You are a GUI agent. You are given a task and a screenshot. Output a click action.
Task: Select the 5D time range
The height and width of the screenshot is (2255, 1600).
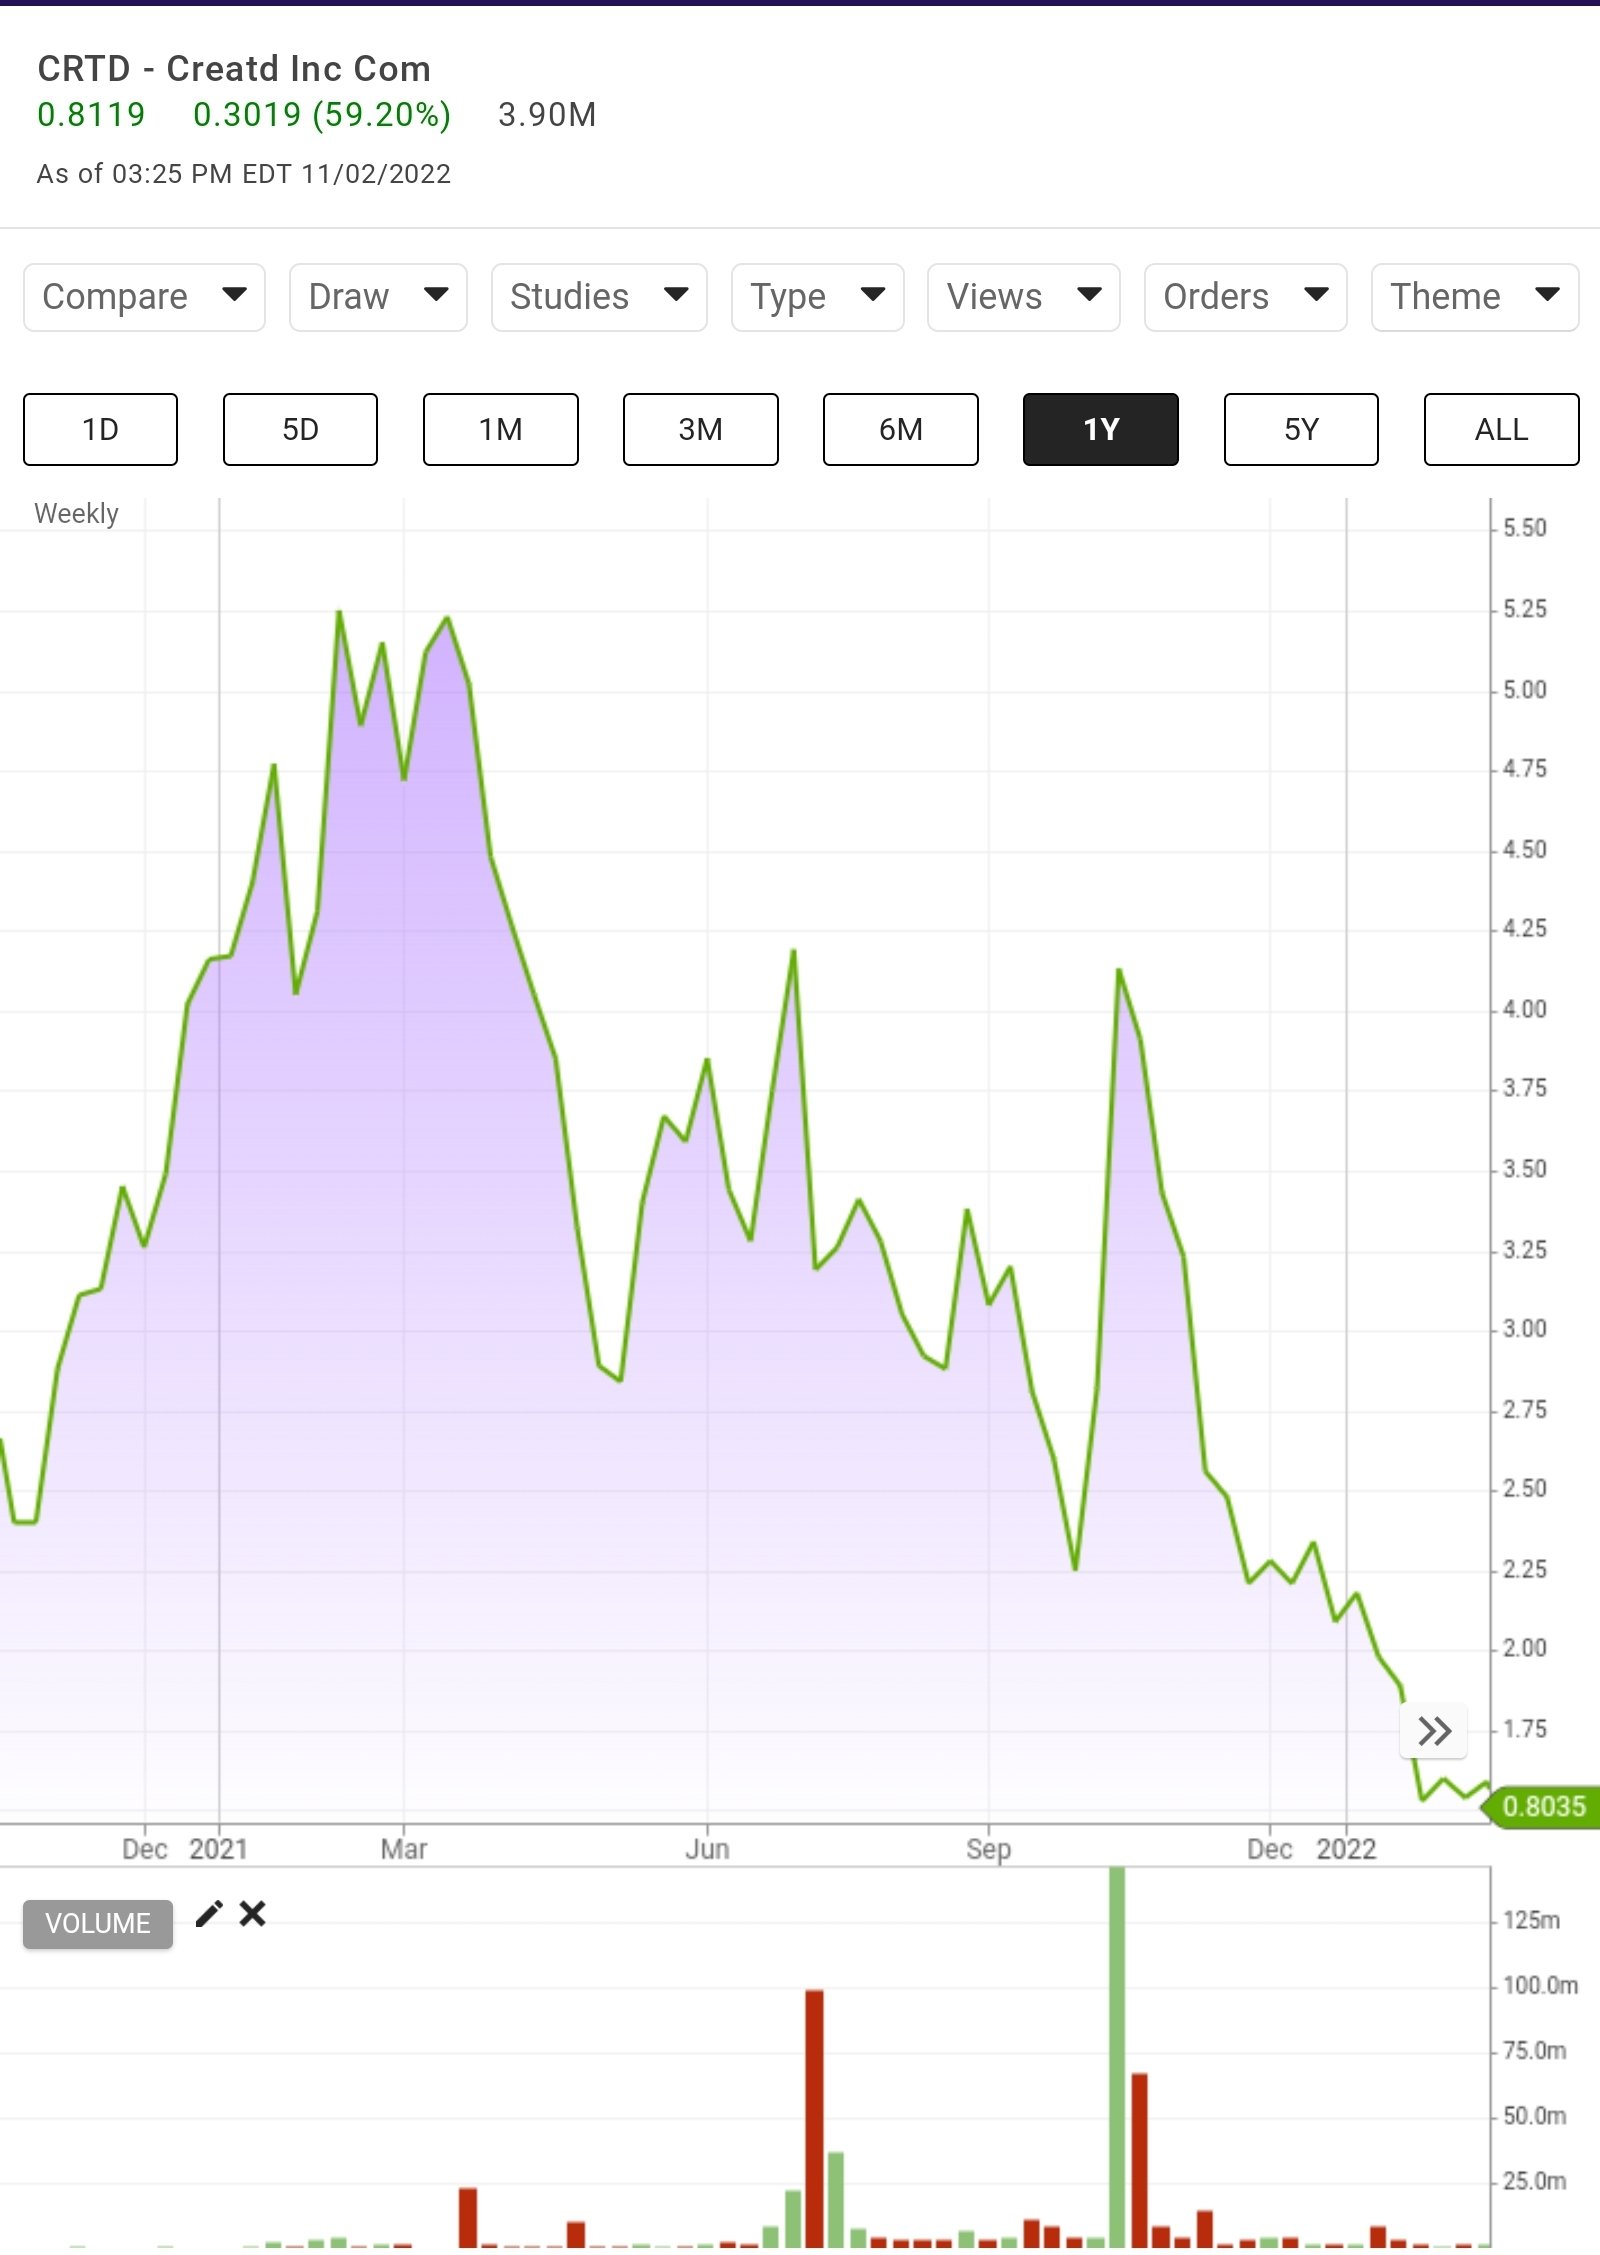pyautogui.click(x=300, y=429)
